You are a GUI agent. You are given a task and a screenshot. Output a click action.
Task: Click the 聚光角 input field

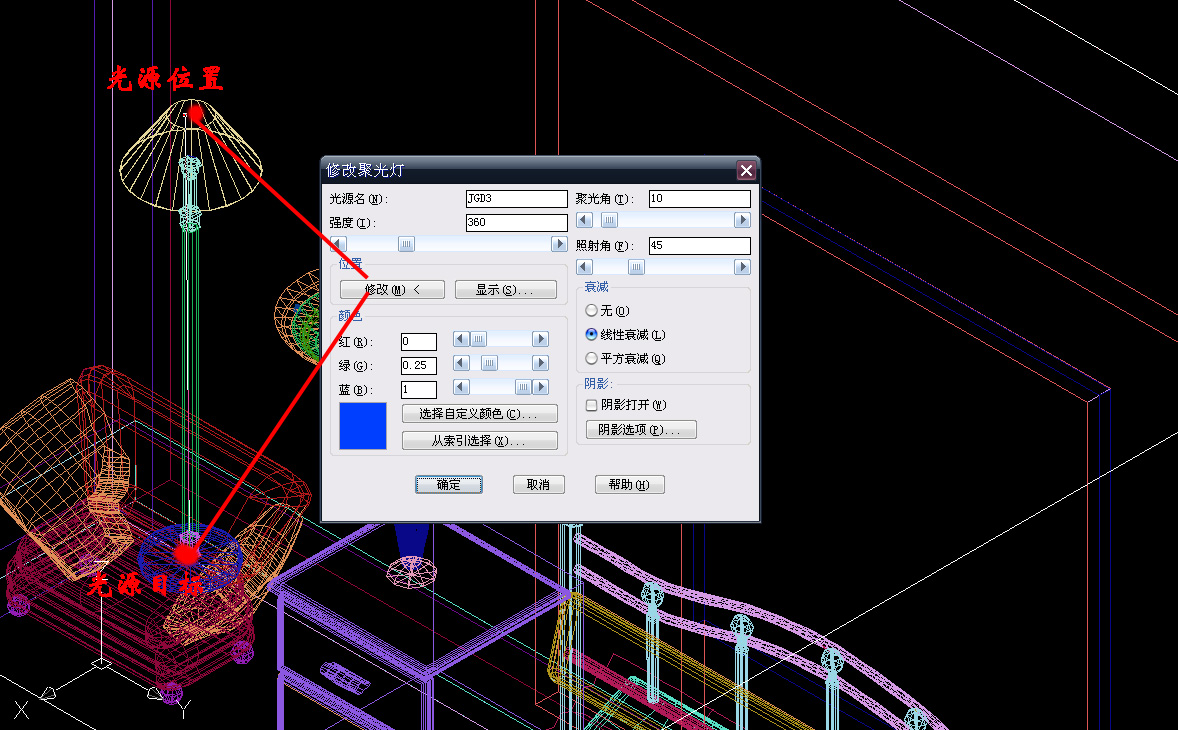click(699, 198)
